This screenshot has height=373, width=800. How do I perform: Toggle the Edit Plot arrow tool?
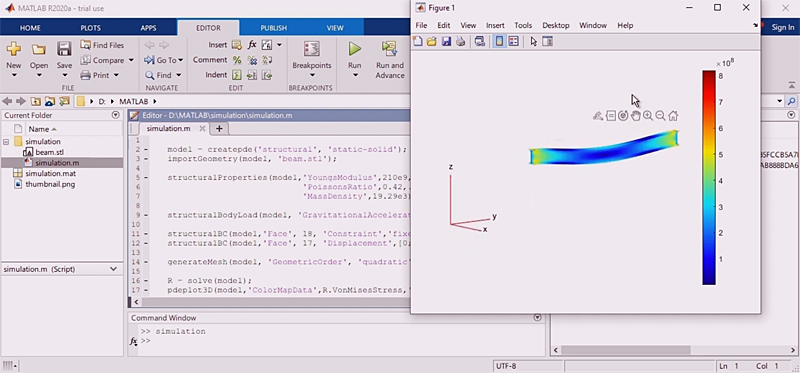pyautogui.click(x=534, y=42)
